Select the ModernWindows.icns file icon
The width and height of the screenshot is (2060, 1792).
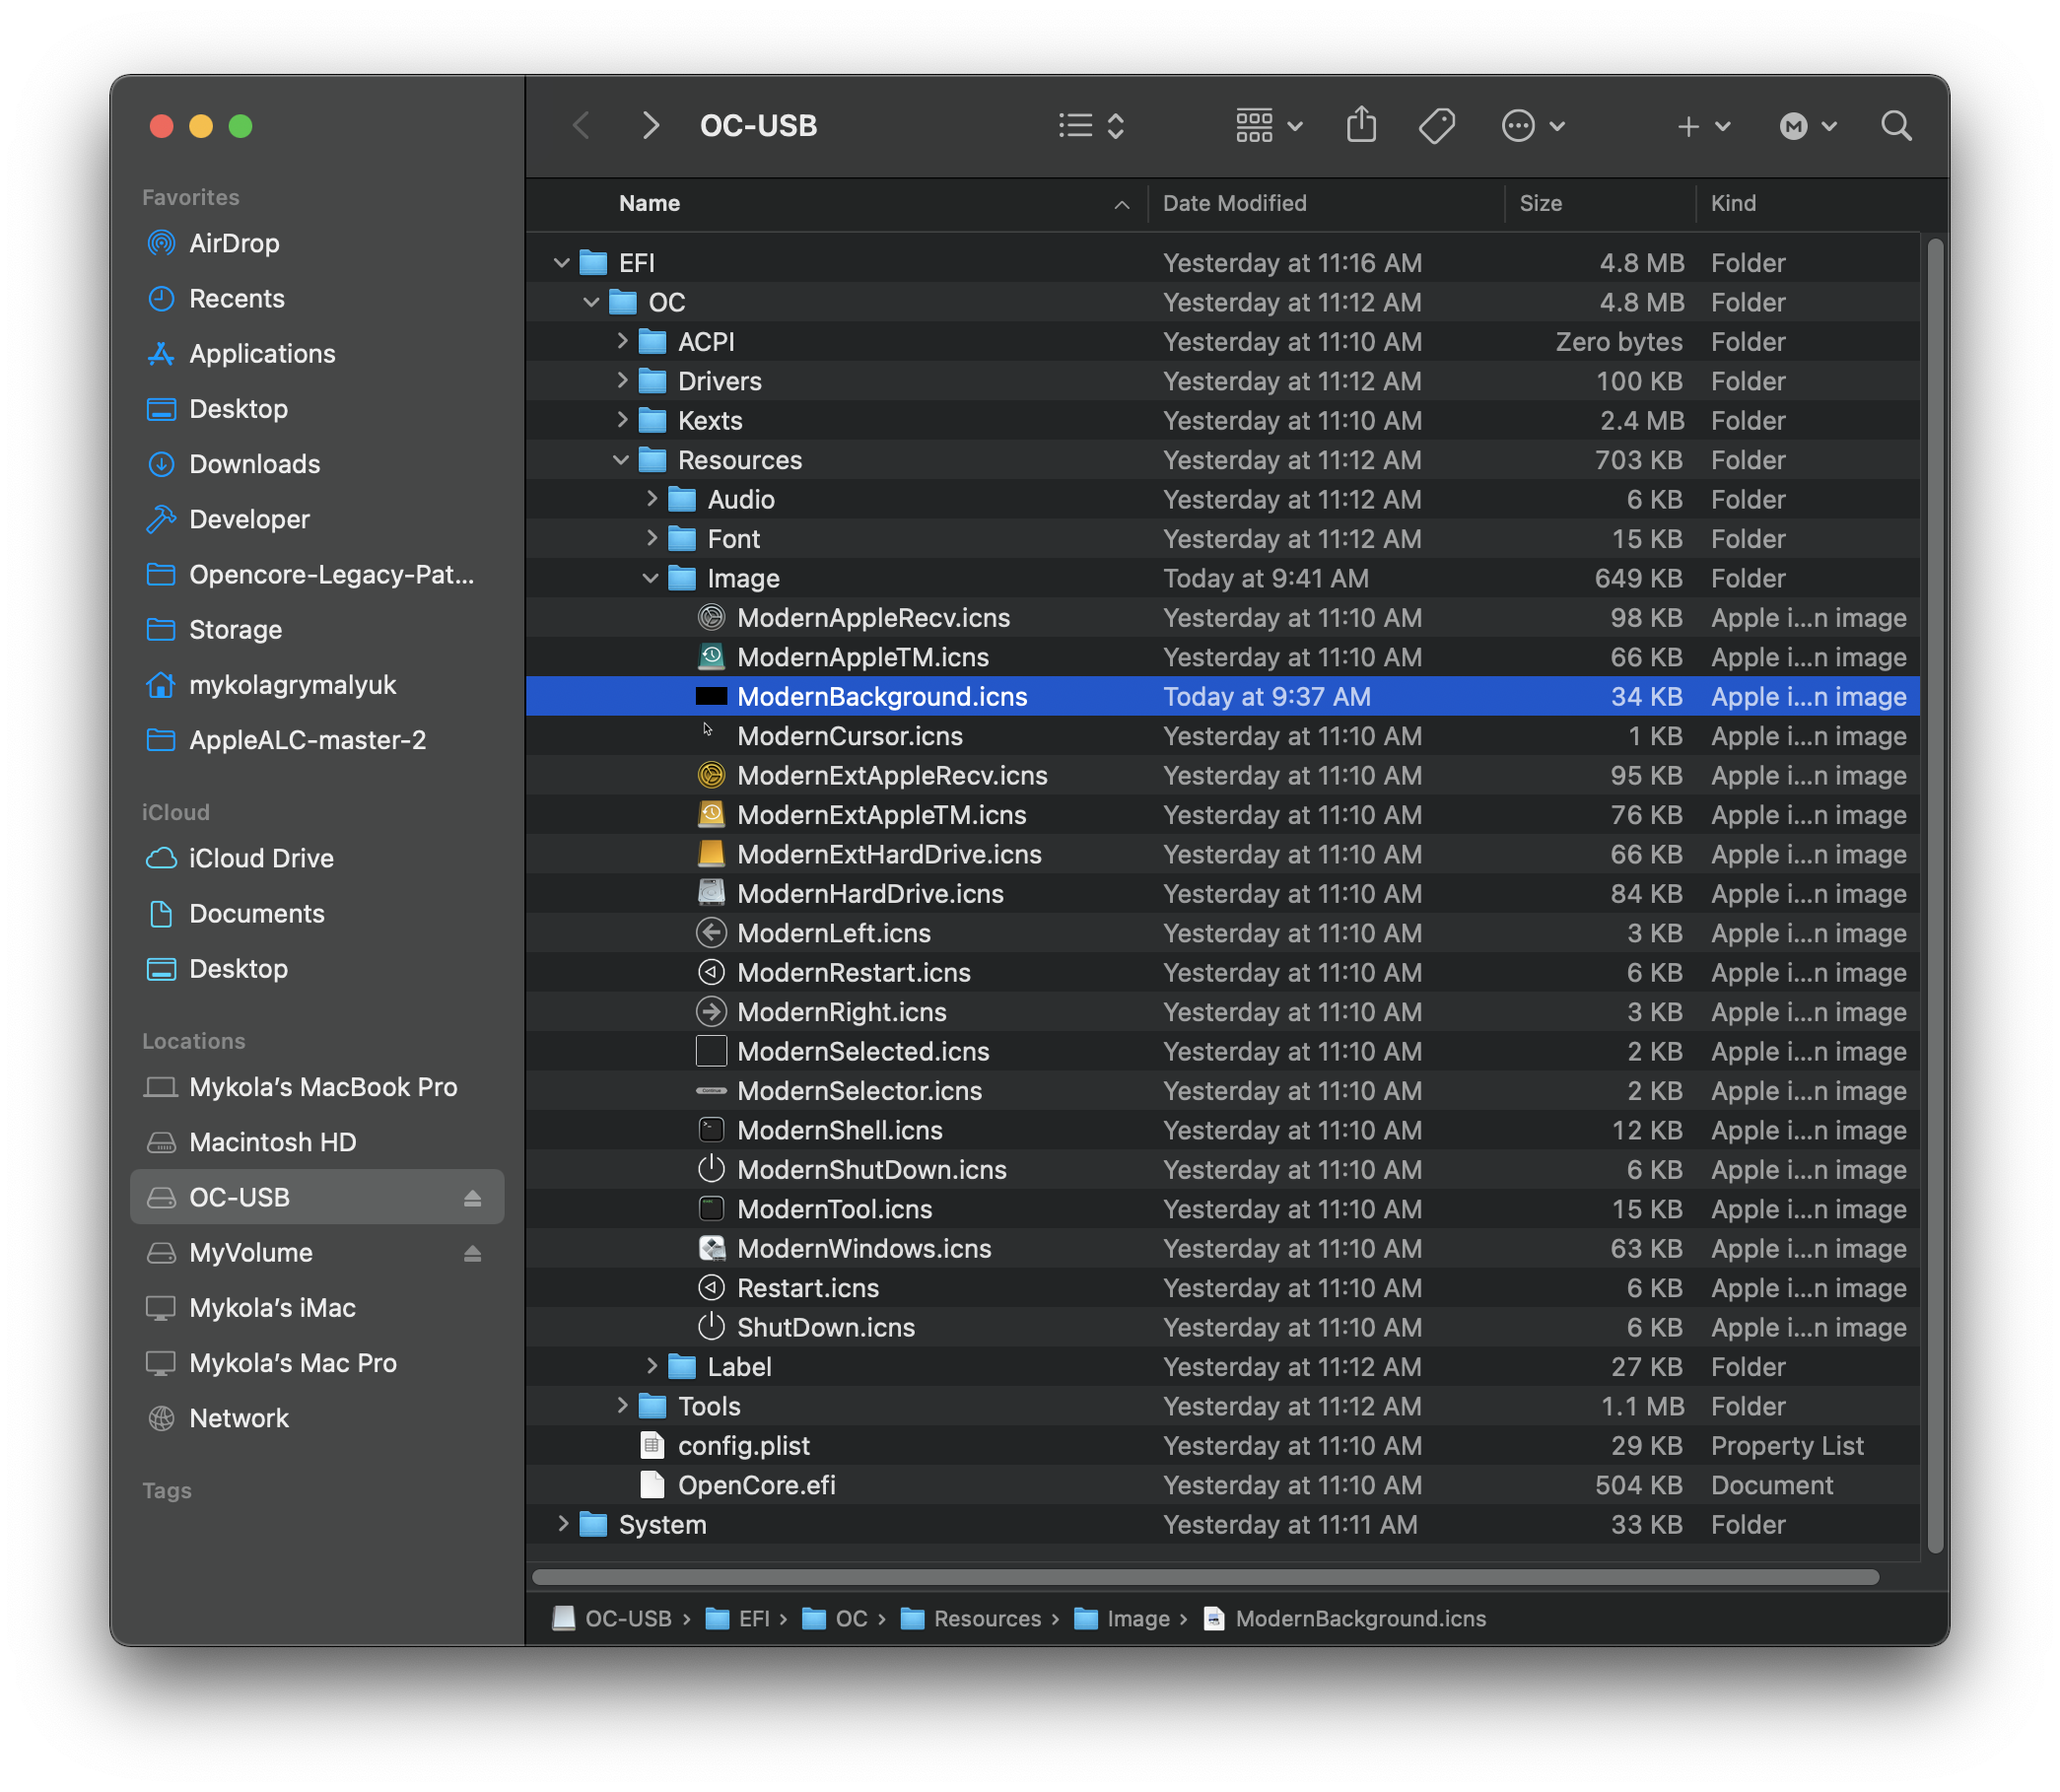pos(711,1248)
